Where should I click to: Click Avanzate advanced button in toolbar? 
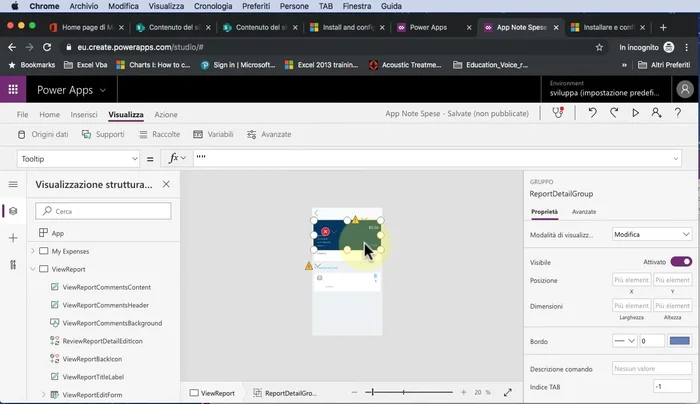[x=269, y=134]
